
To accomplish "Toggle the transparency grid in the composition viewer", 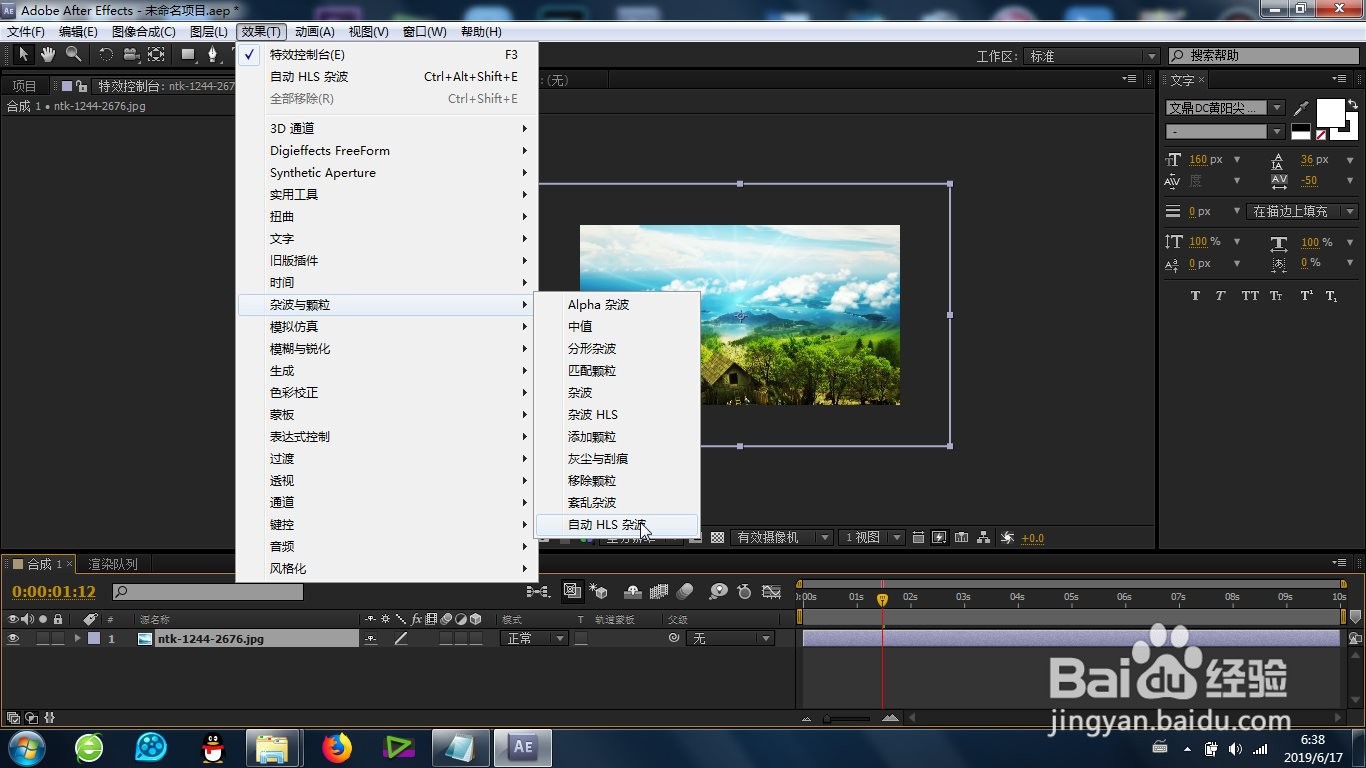I will 718,537.
